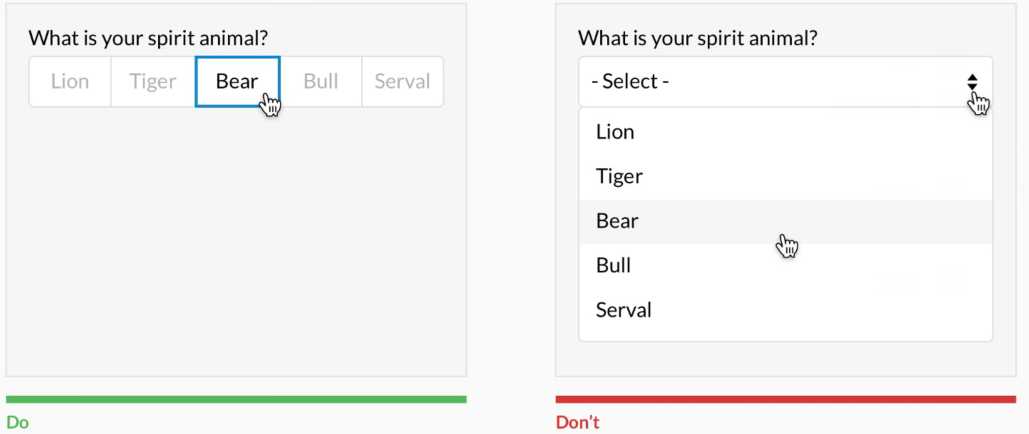Select the Tiger segmented option

153,81
